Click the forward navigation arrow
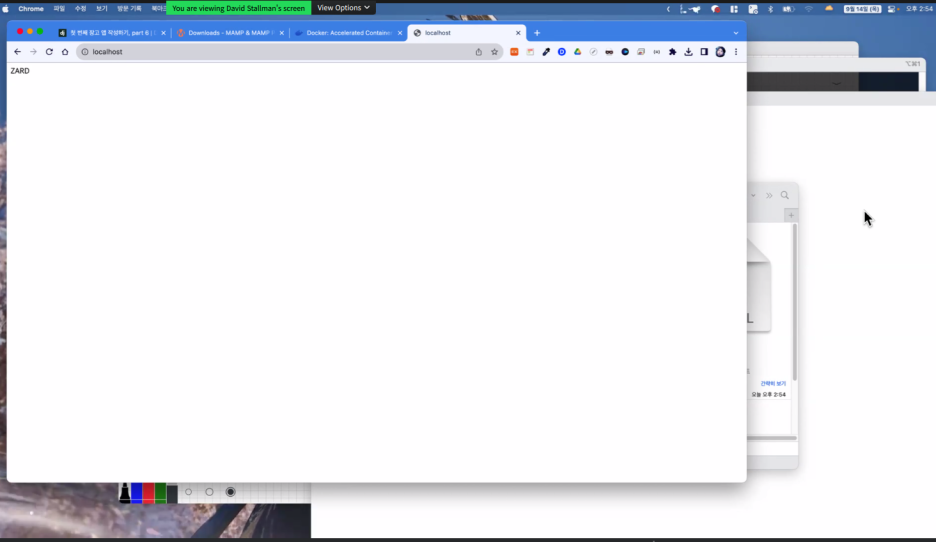Screen dimensions: 936x542 (x=33, y=52)
